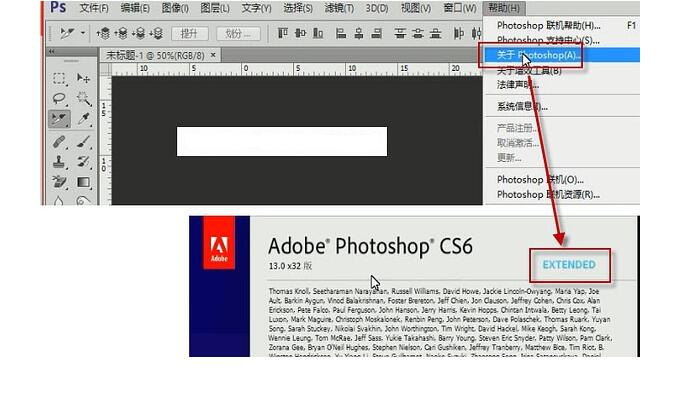Click the Bring to Front slice icon

pyautogui.click(x=103, y=33)
